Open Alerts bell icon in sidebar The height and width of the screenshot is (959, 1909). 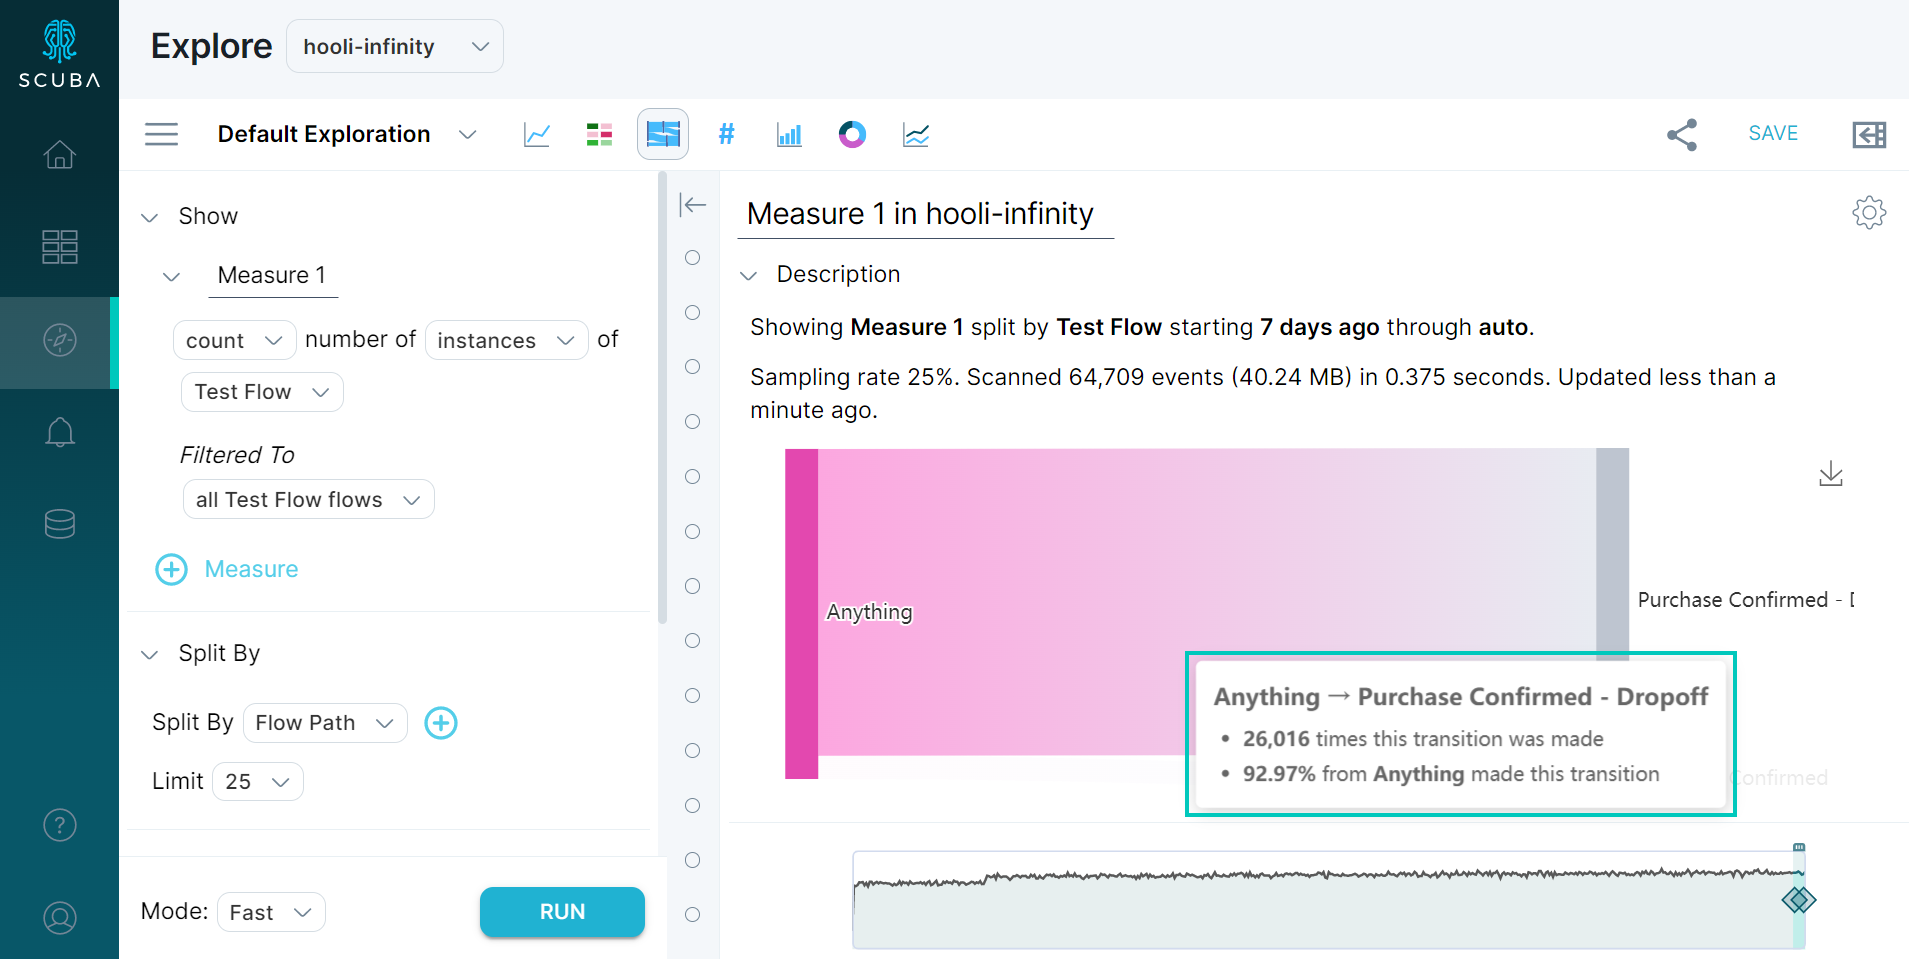59,432
